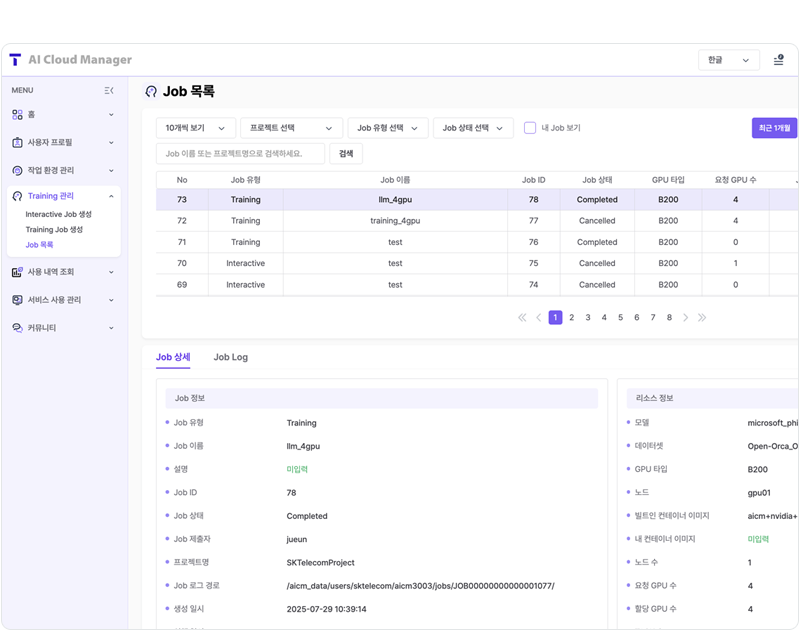Expand the 사용 내역 조회 menu chevron
800x631 pixels.
pos(111,272)
